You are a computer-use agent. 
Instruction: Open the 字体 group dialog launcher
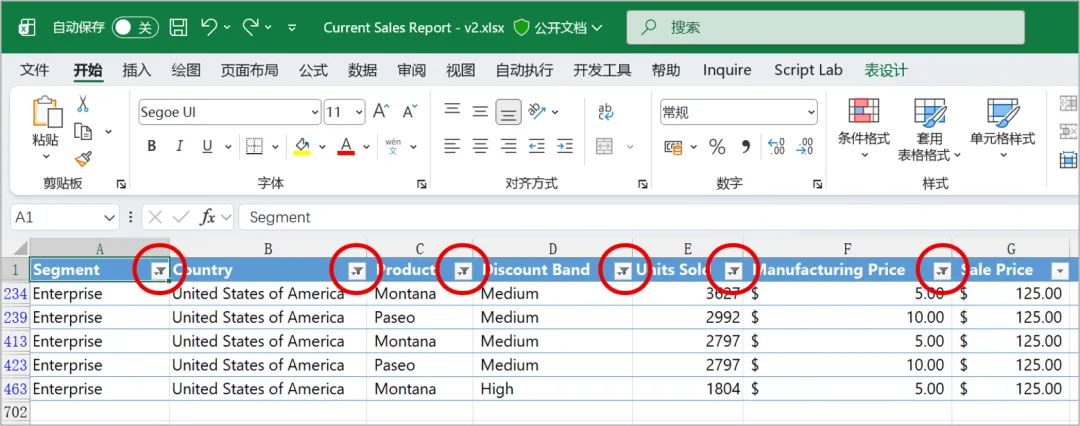(421, 184)
